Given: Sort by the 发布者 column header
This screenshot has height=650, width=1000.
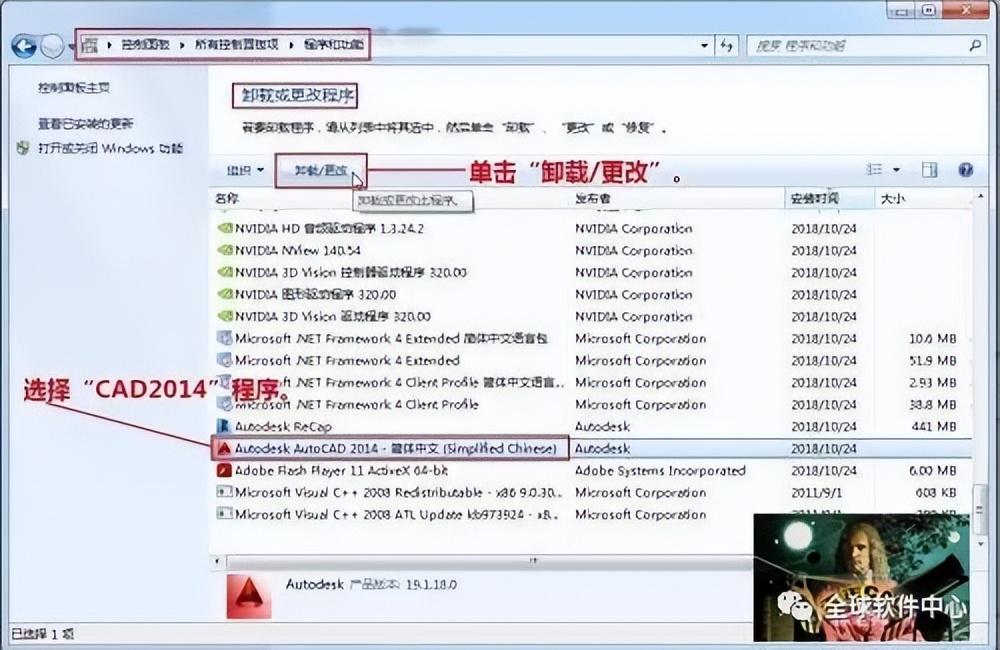Looking at the screenshot, I should (x=677, y=198).
